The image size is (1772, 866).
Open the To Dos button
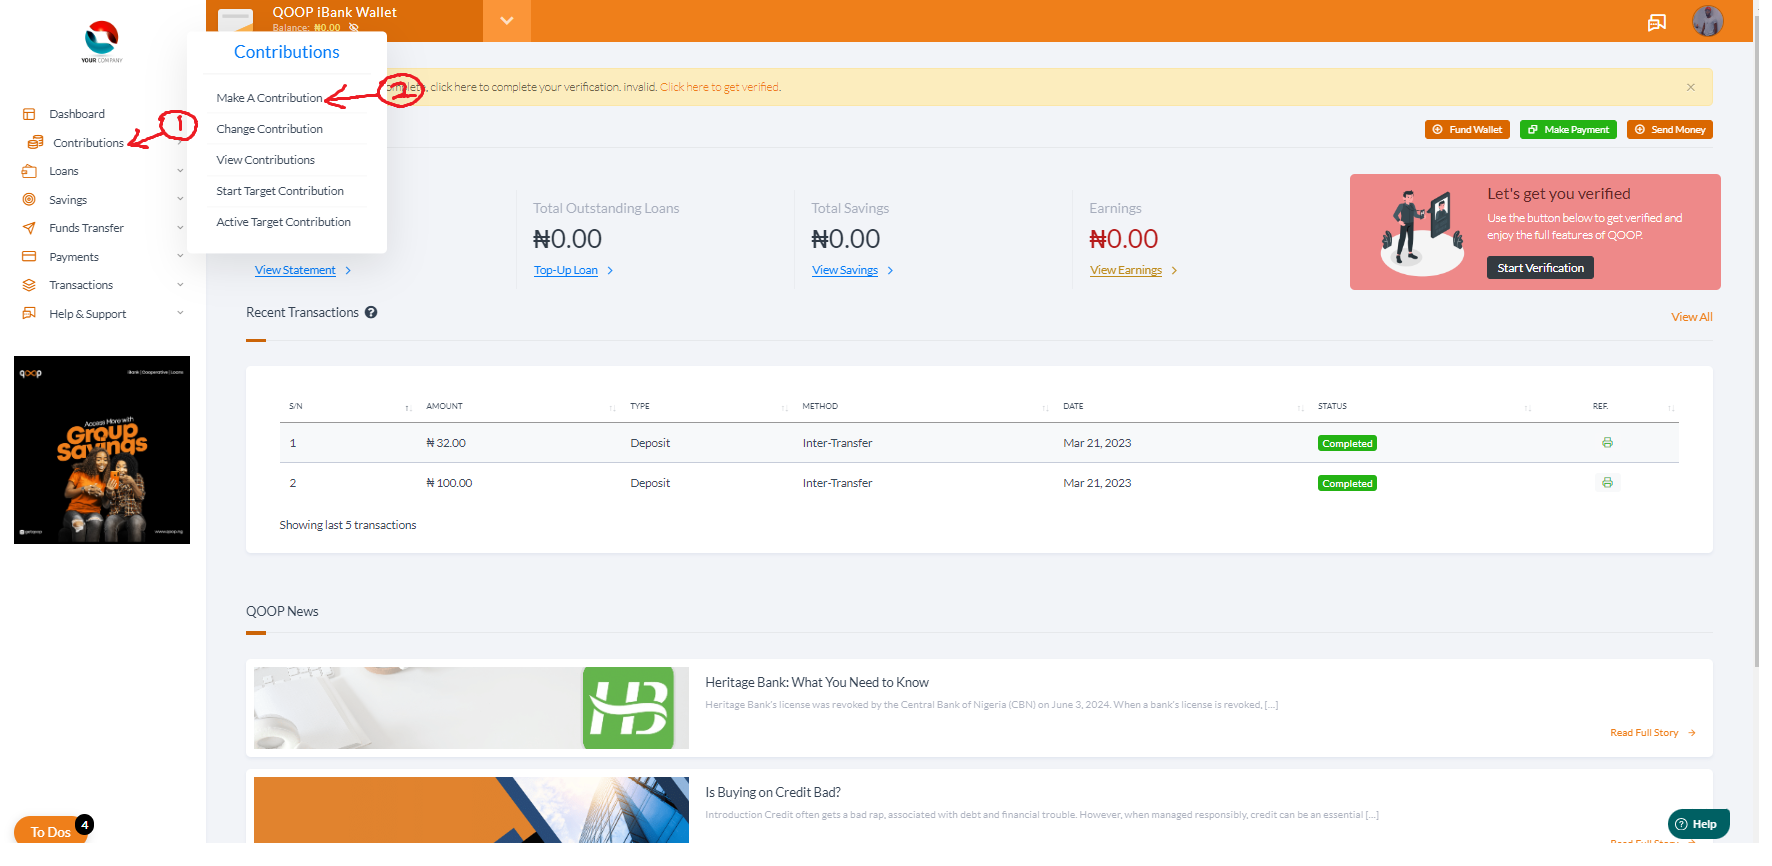[51, 831]
